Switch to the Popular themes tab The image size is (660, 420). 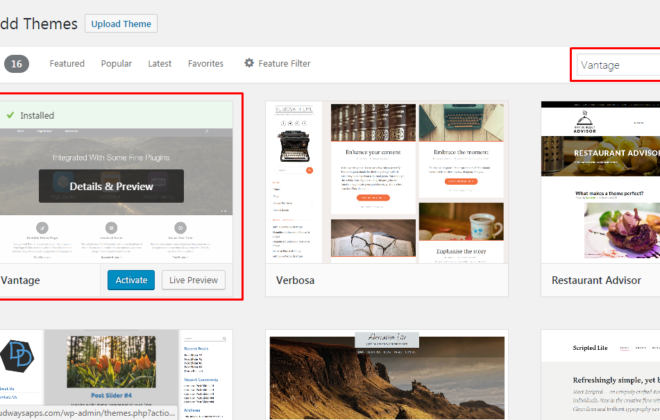pyautogui.click(x=116, y=64)
